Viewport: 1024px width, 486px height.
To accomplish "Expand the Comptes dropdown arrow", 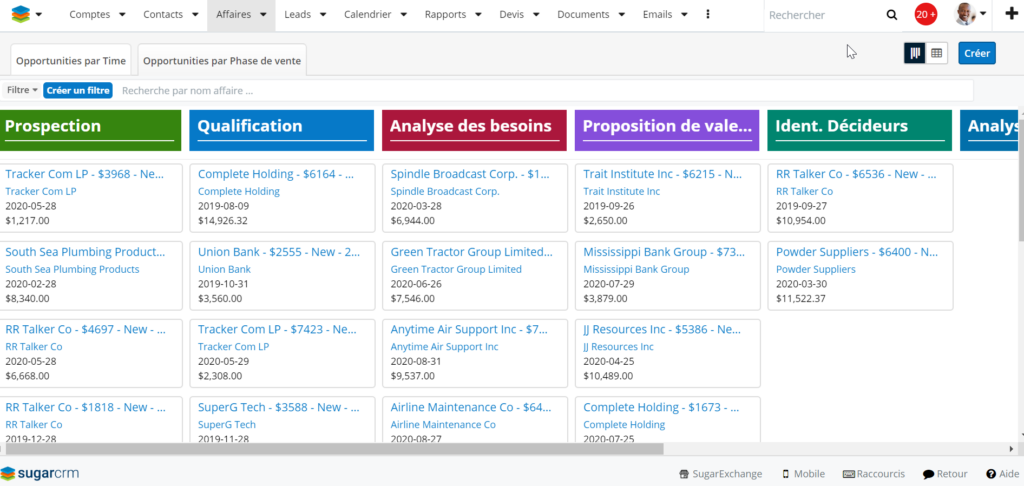I will [x=121, y=15].
